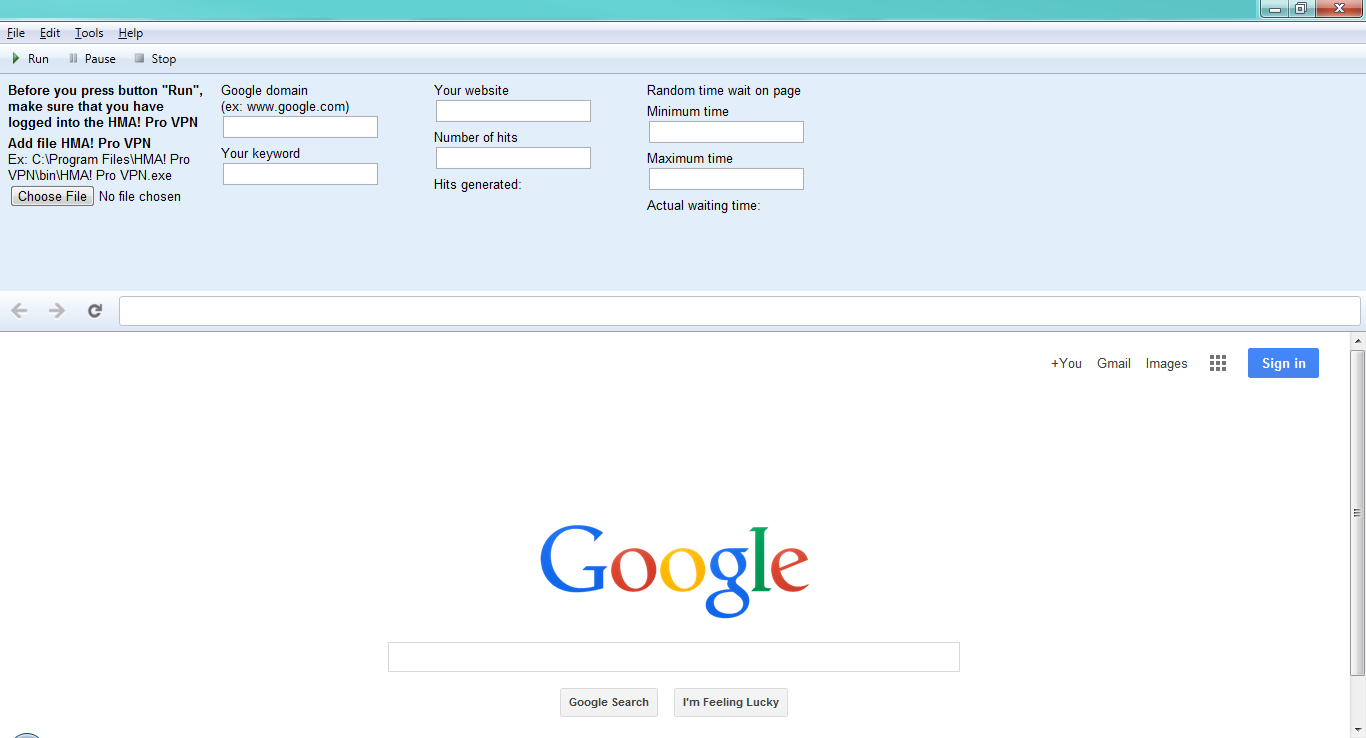Click the browser back arrow
The height and width of the screenshot is (738, 1366).
point(19,311)
